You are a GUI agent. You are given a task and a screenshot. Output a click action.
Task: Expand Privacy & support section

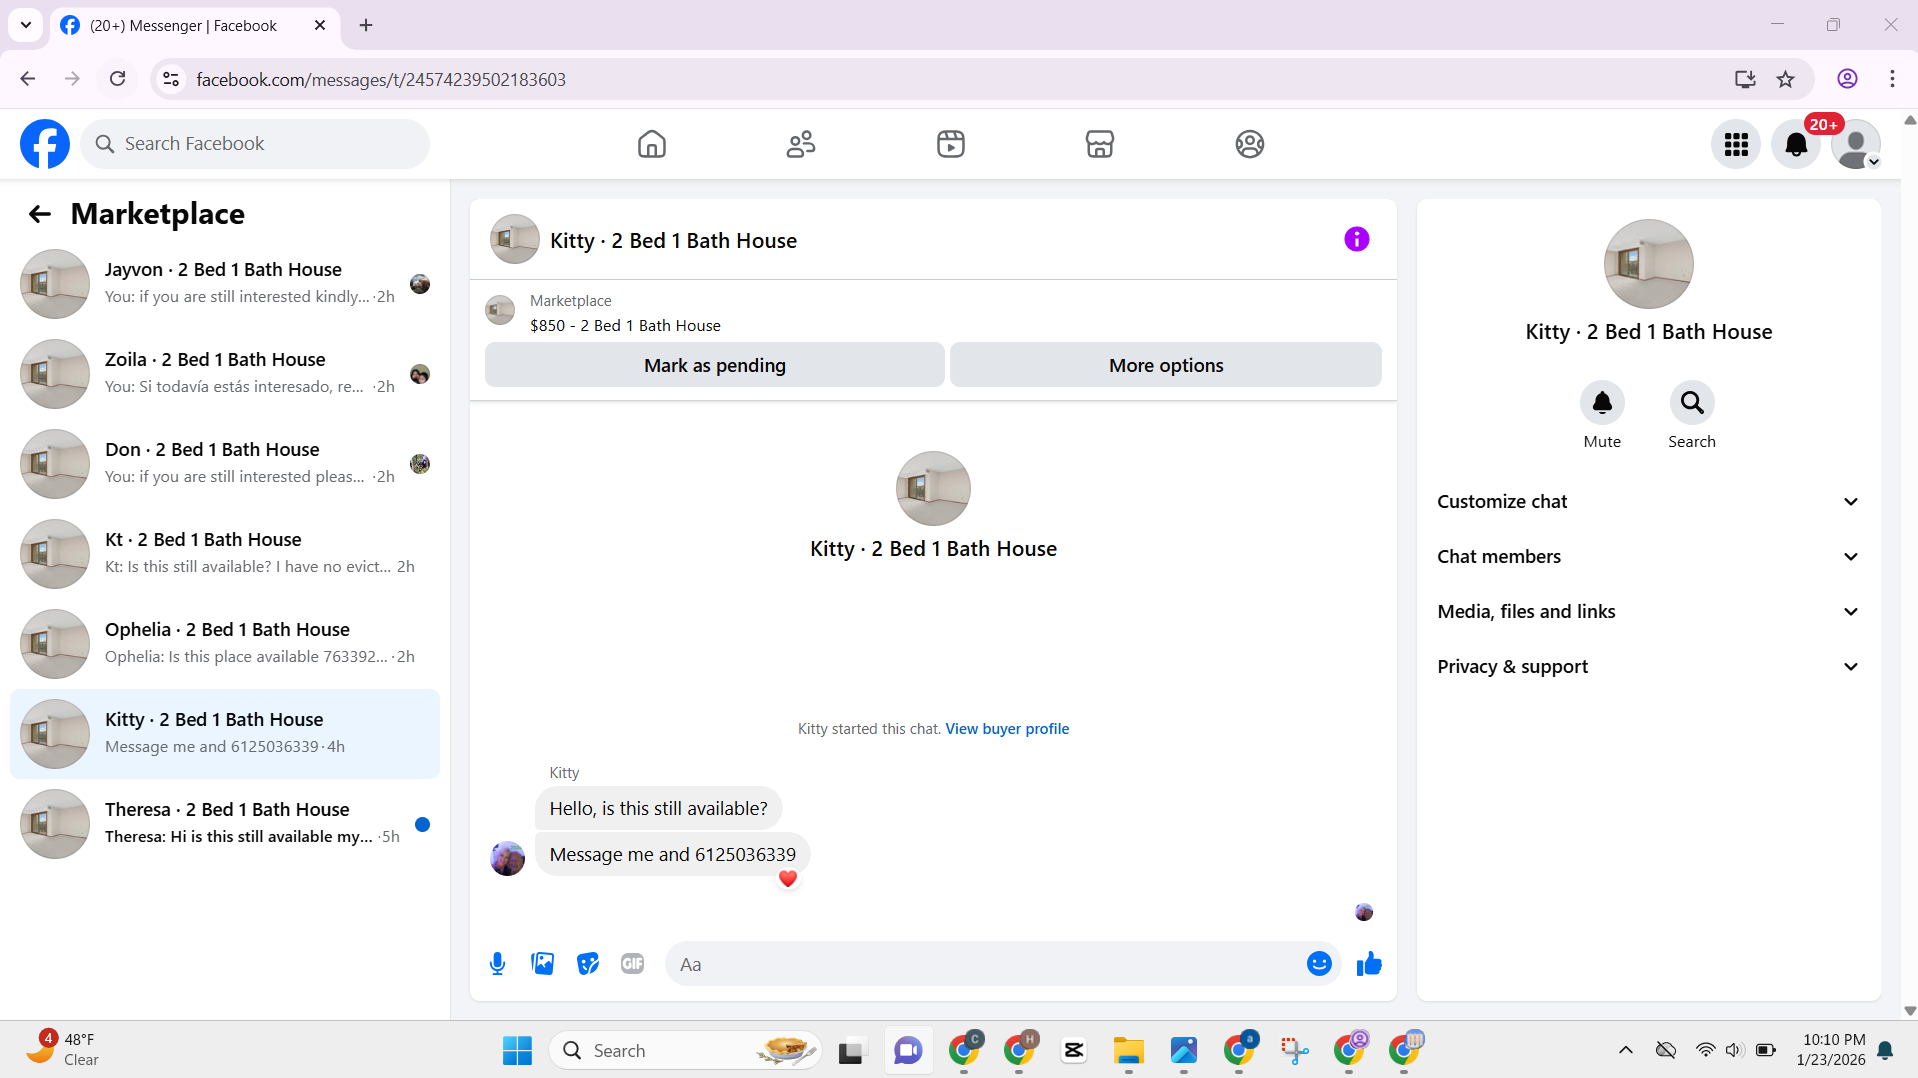(1648, 667)
